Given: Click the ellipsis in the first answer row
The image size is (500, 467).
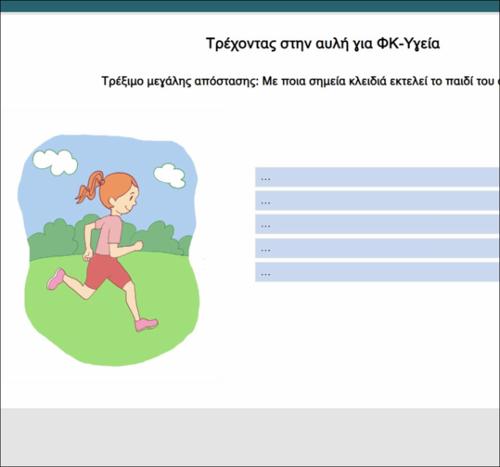Looking at the screenshot, I should click(x=266, y=179).
